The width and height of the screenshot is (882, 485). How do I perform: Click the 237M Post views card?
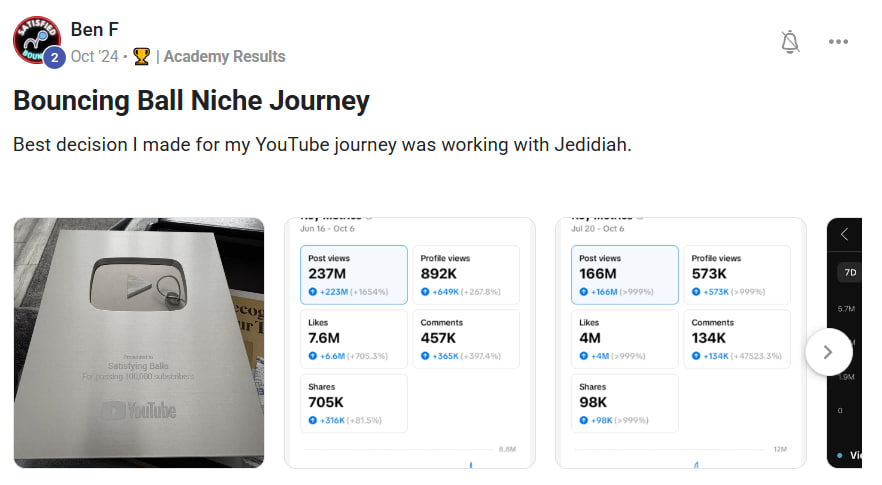[354, 275]
